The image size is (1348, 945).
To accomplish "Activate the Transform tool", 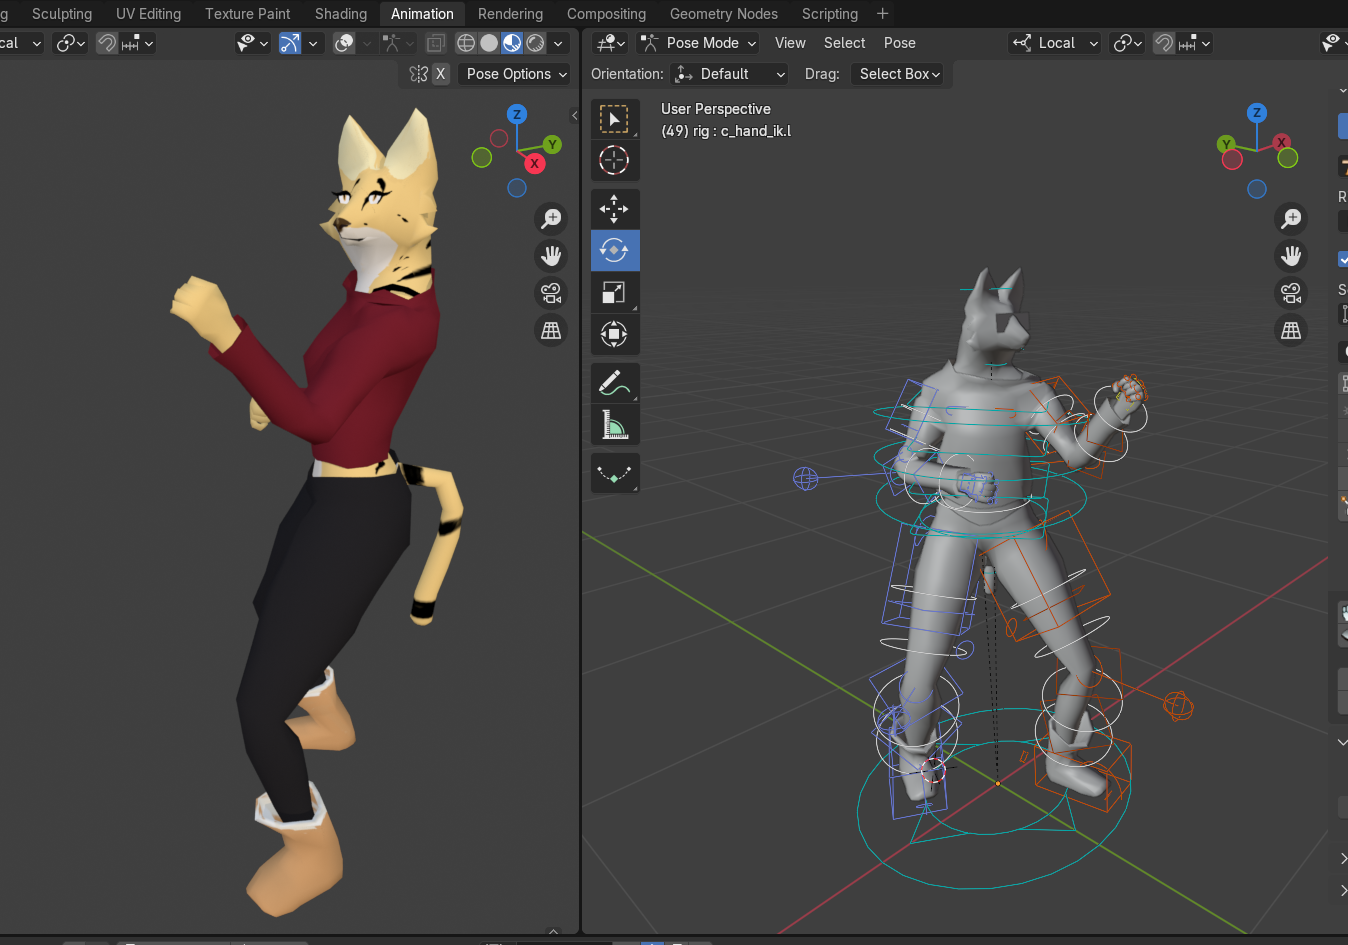I will pyautogui.click(x=614, y=334).
